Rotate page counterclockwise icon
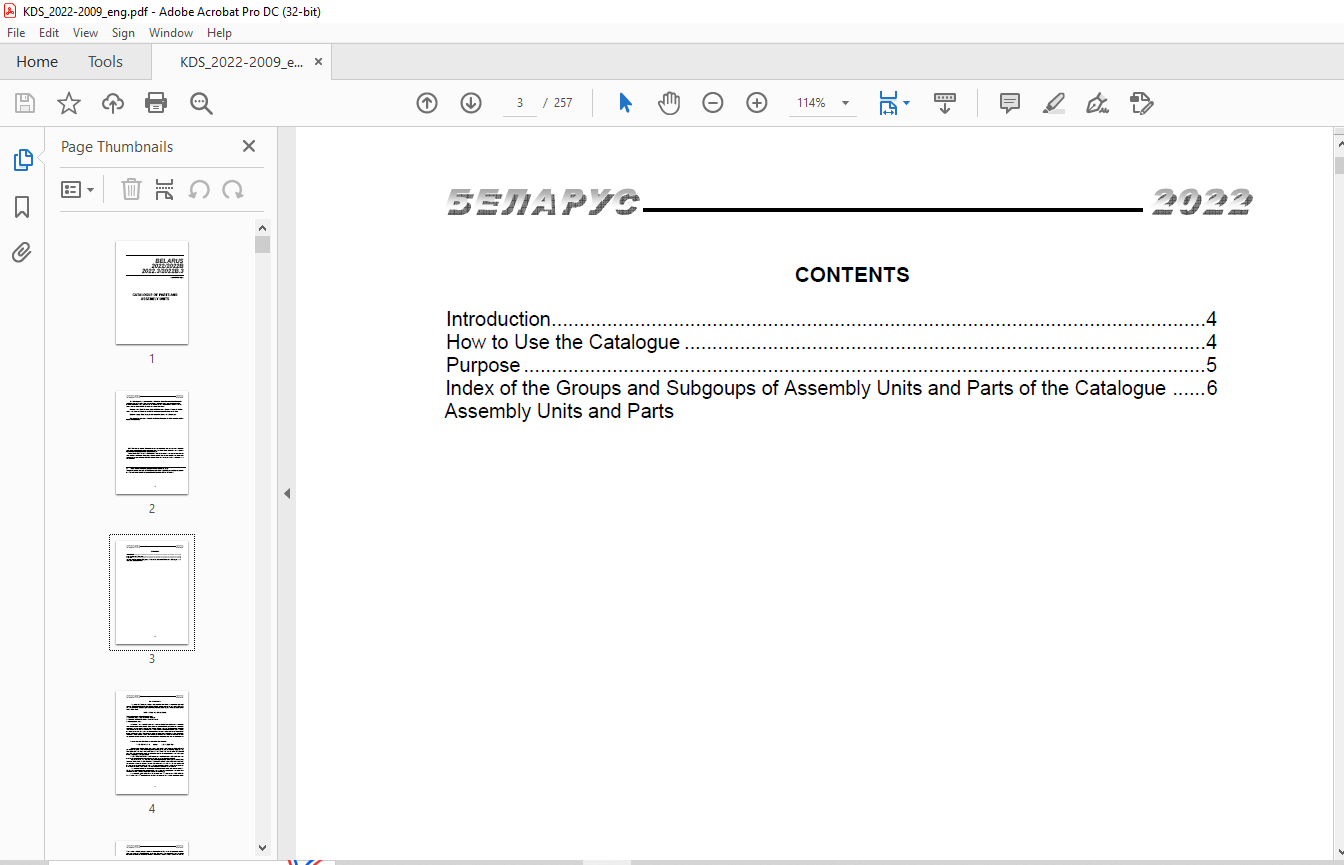1344x865 pixels. (199, 189)
